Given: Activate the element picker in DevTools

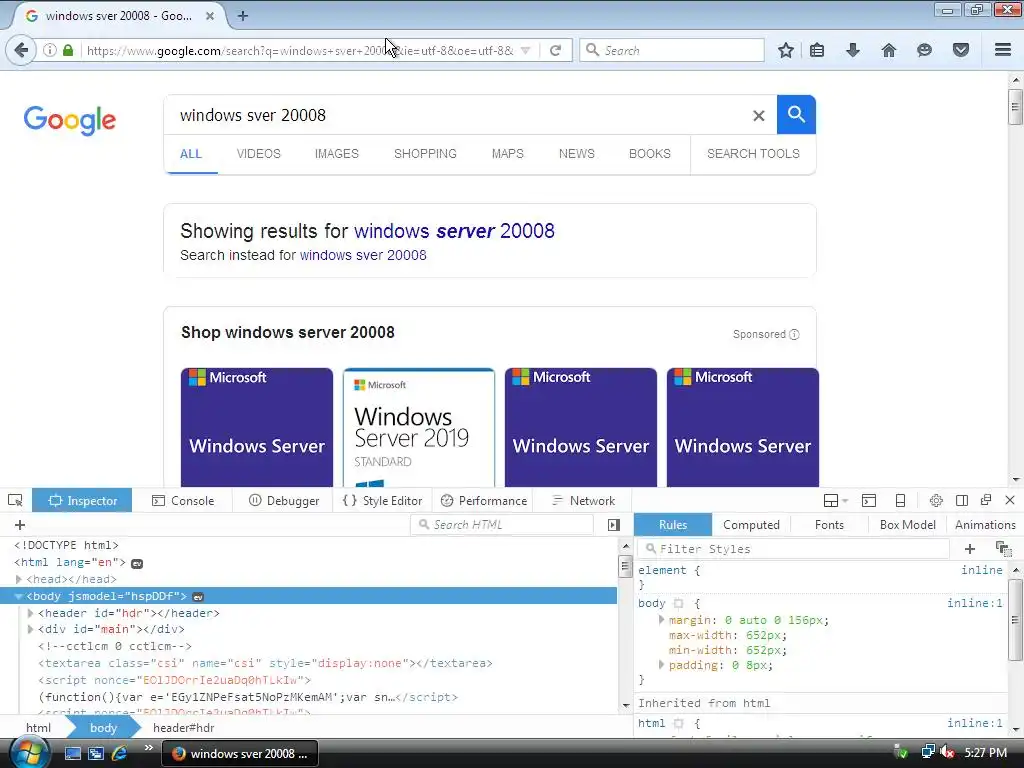Looking at the screenshot, I should [x=15, y=501].
